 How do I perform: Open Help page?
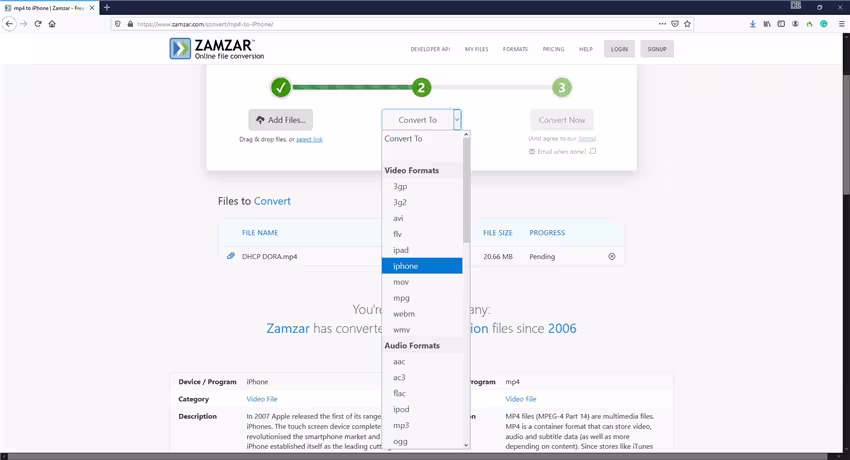click(585, 49)
